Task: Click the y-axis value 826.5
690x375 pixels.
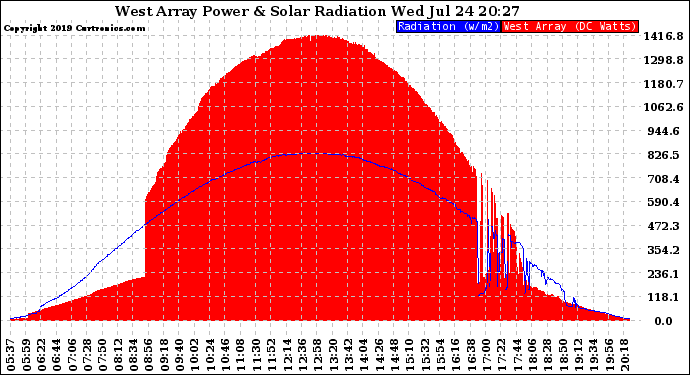Action: click(x=664, y=155)
